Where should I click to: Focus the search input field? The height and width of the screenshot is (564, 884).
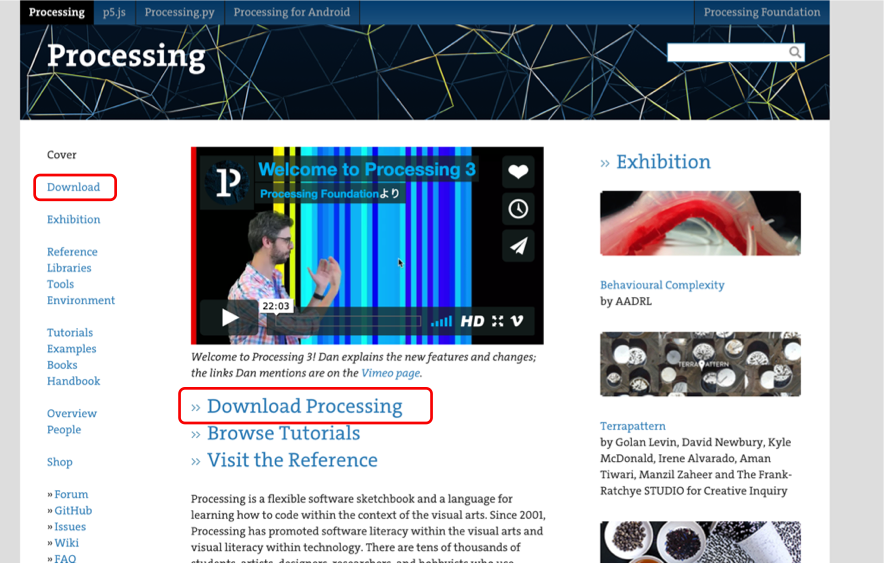click(727, 52)
